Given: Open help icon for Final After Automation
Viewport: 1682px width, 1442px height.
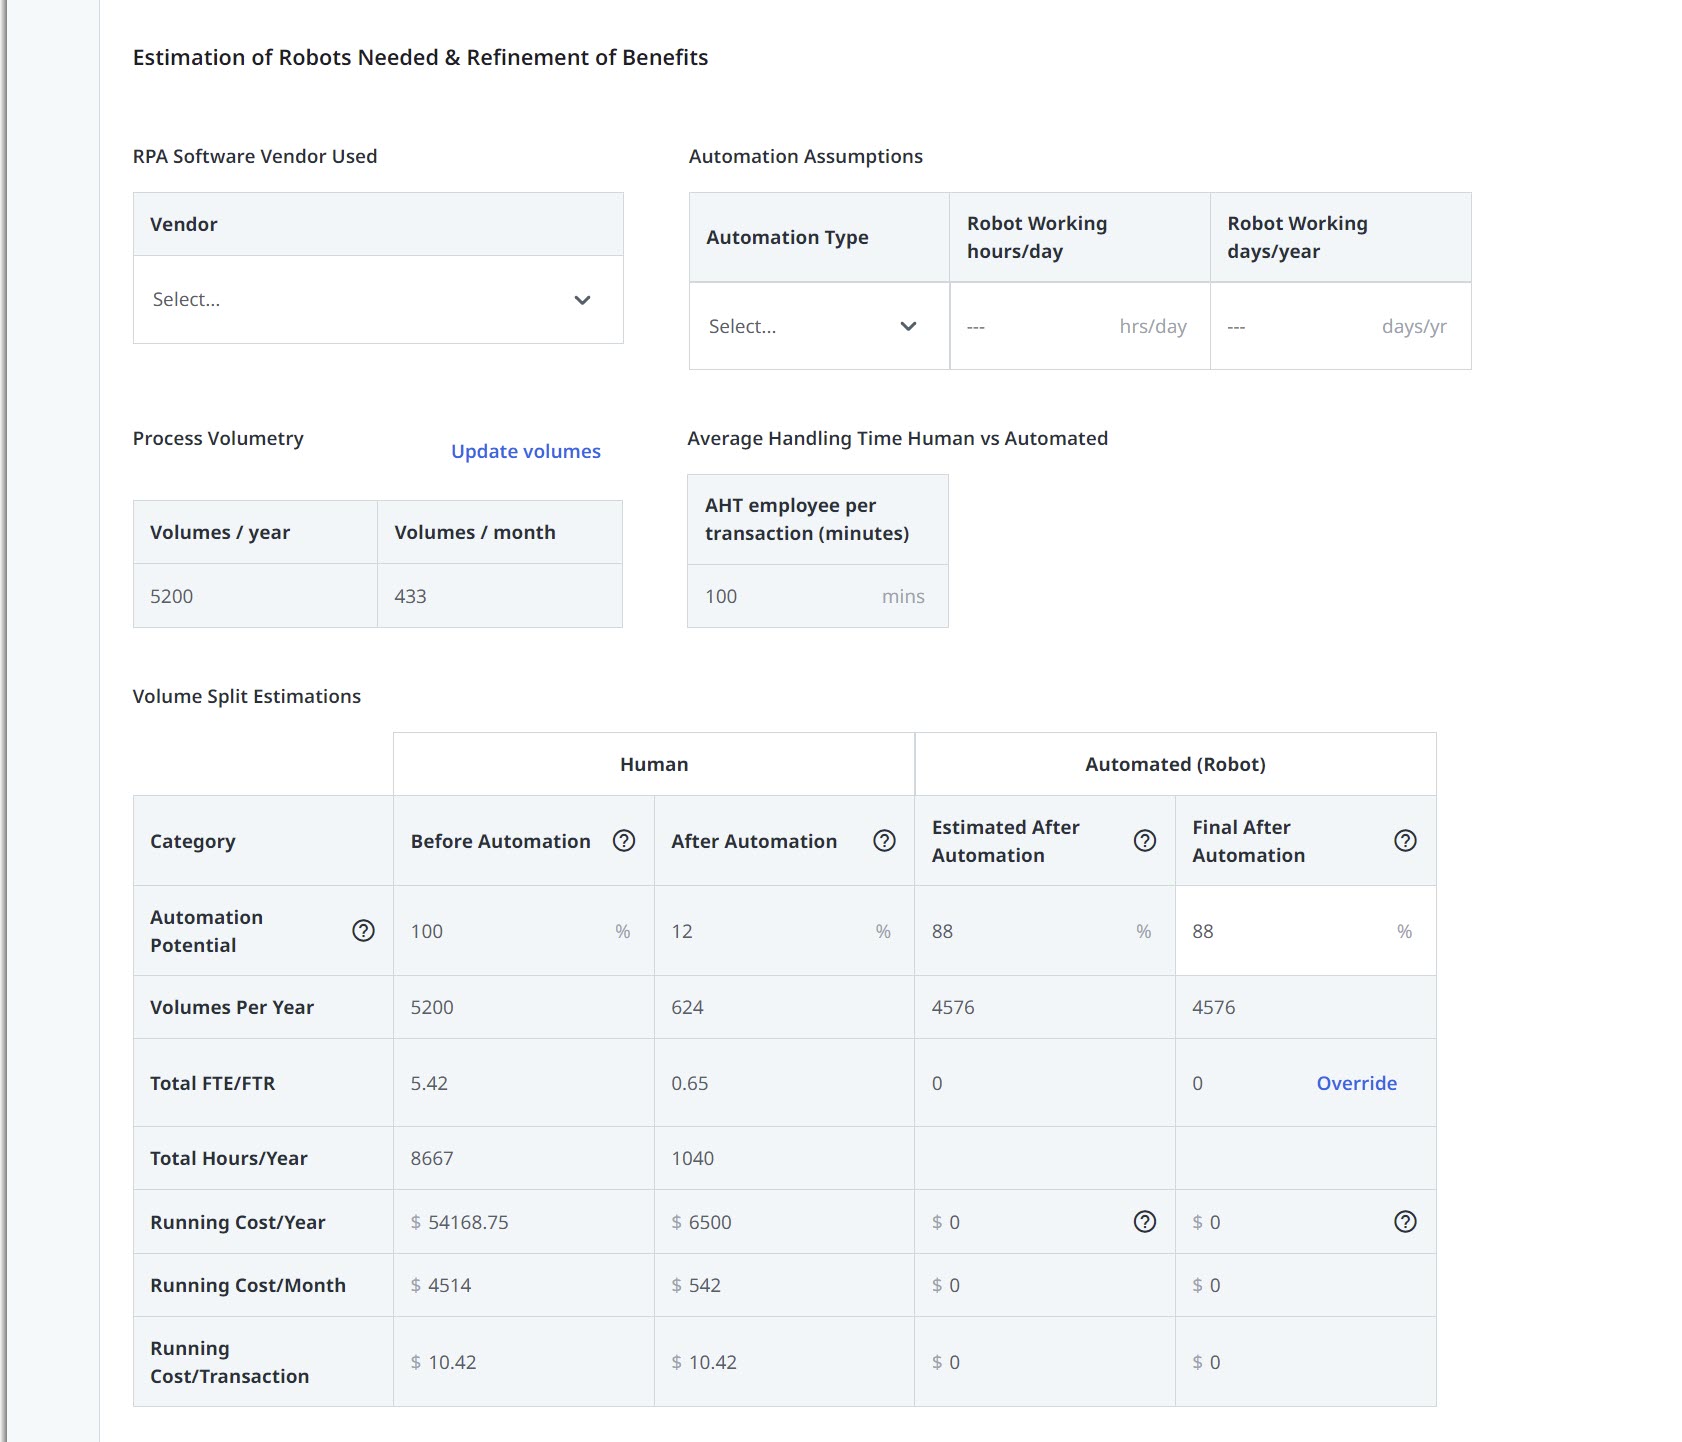Looking at the screenshot, I should point(1405,841).
